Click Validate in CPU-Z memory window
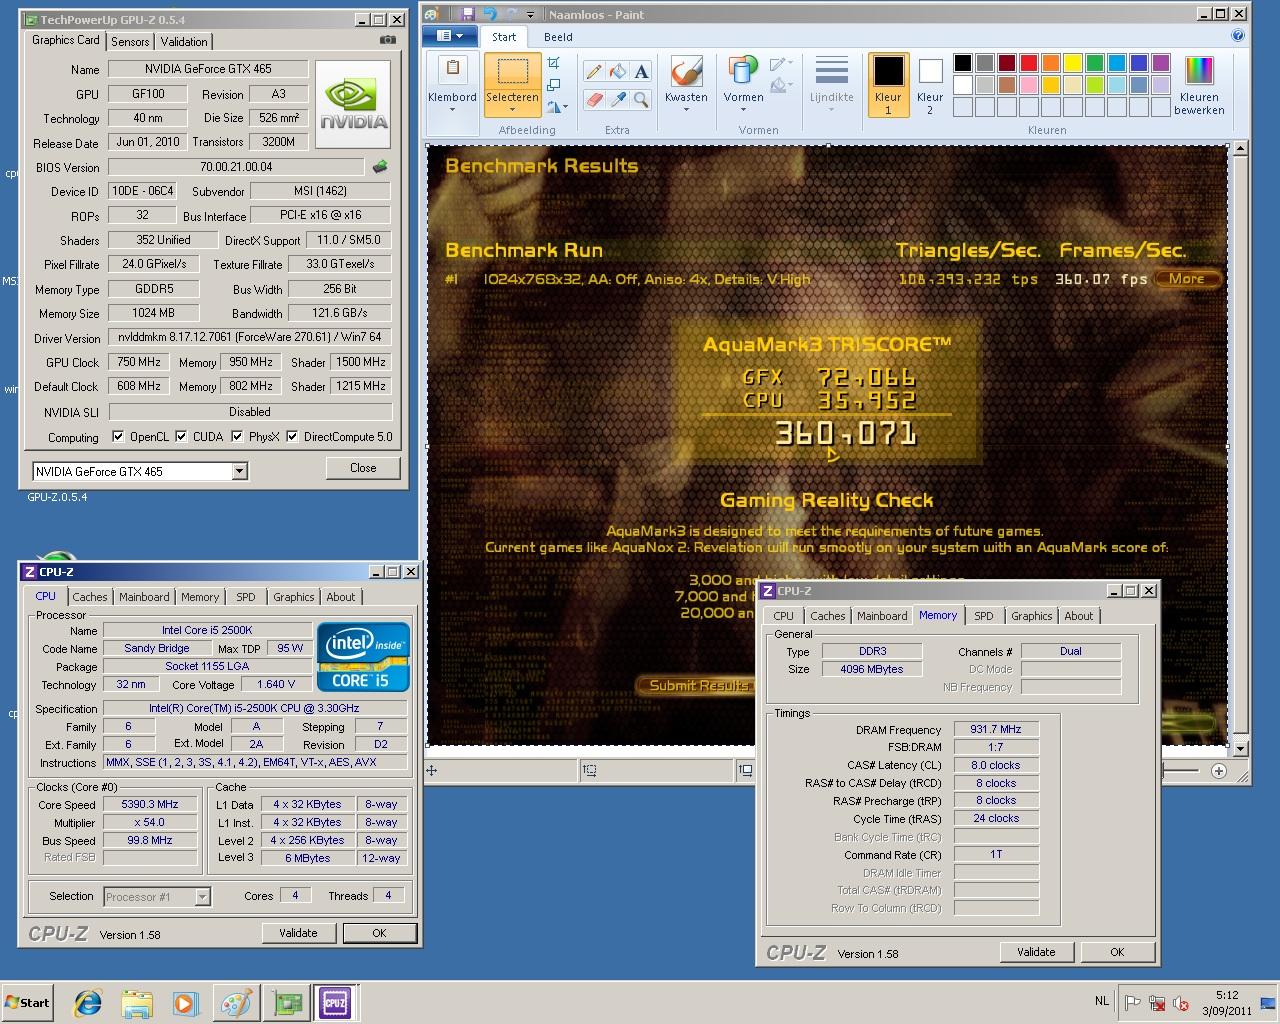This screenshot has height=1024, width=1280. (x=1036, y=952)
